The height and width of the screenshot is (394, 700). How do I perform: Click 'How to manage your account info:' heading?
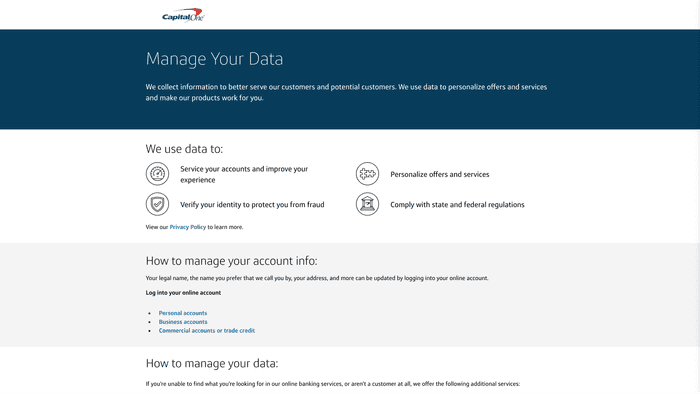(x=231, y=261)
